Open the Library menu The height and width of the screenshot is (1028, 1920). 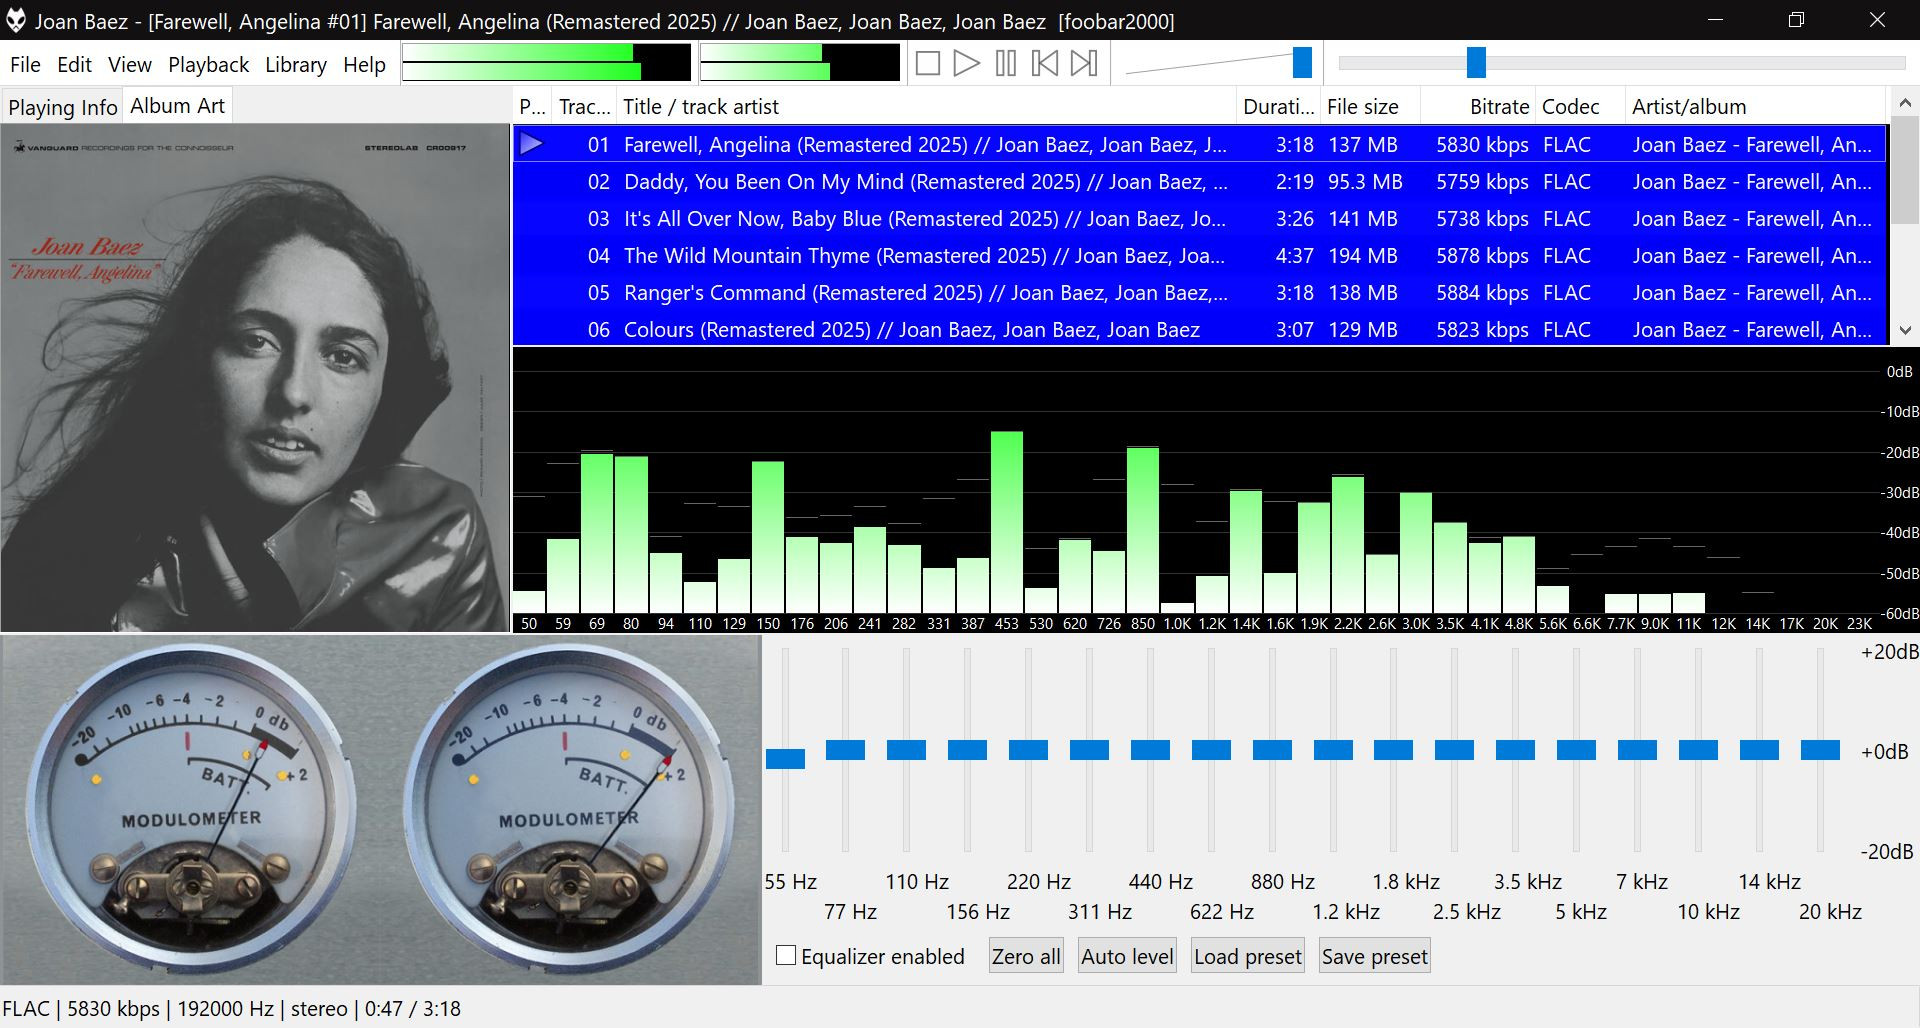(x=295, y=65)
